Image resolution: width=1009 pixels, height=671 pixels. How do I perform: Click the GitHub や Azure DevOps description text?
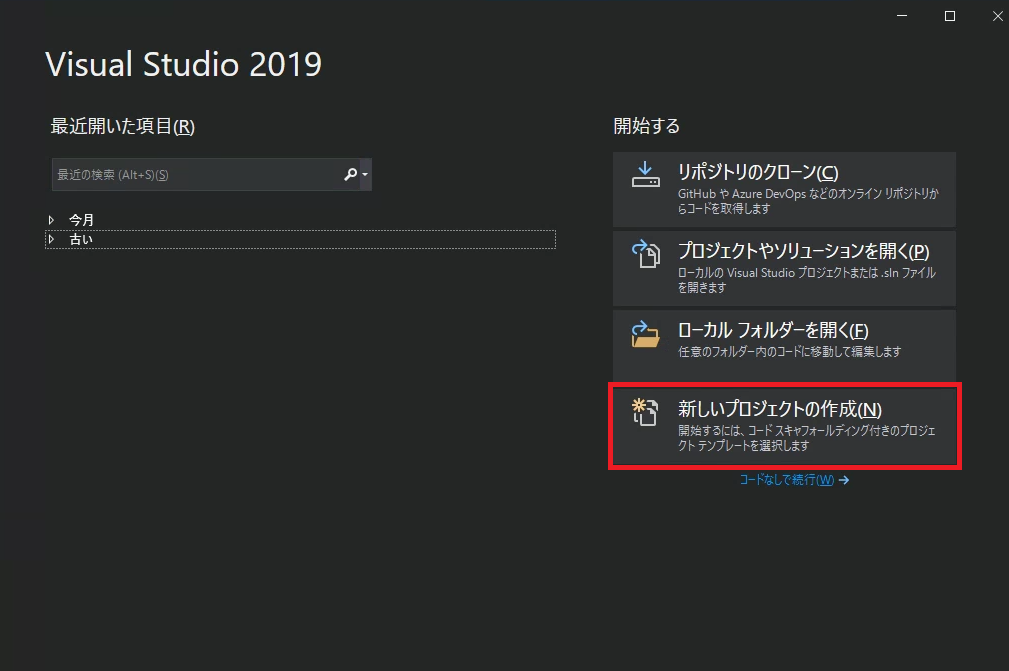(x=808, y=201)
